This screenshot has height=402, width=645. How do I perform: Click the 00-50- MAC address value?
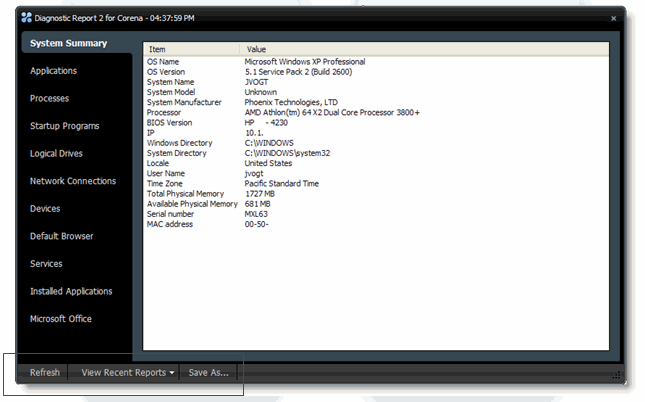(257, 224)
